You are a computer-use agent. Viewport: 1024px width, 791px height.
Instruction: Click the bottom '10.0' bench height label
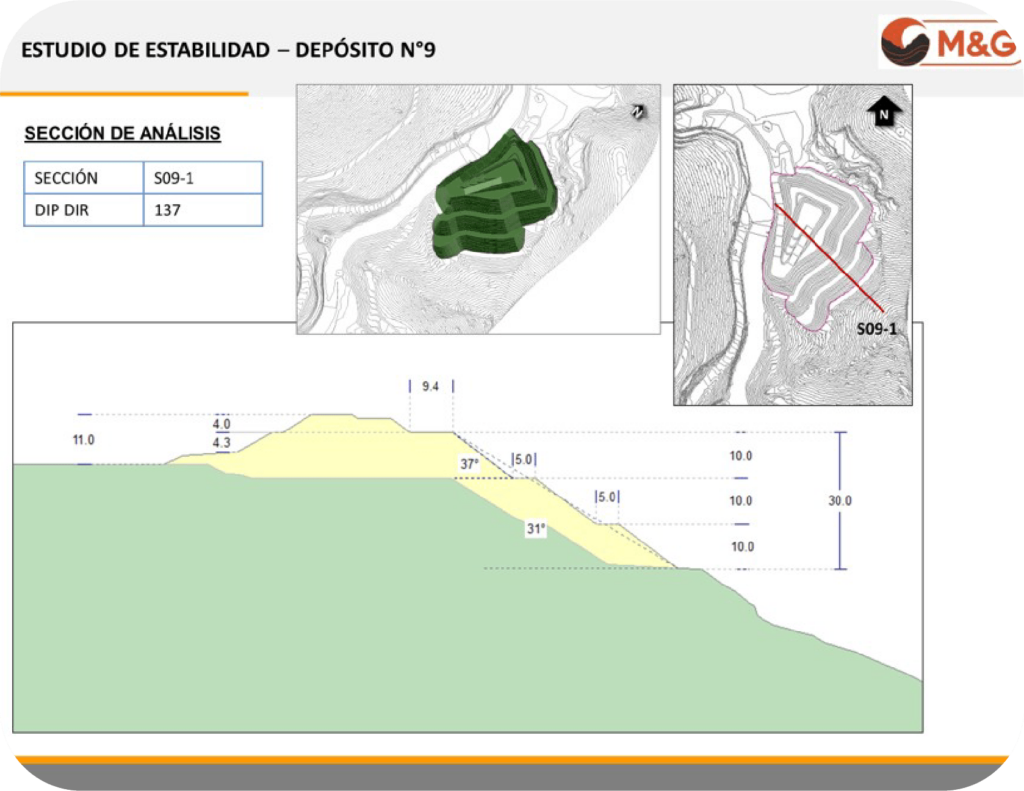tap(742, 546)
